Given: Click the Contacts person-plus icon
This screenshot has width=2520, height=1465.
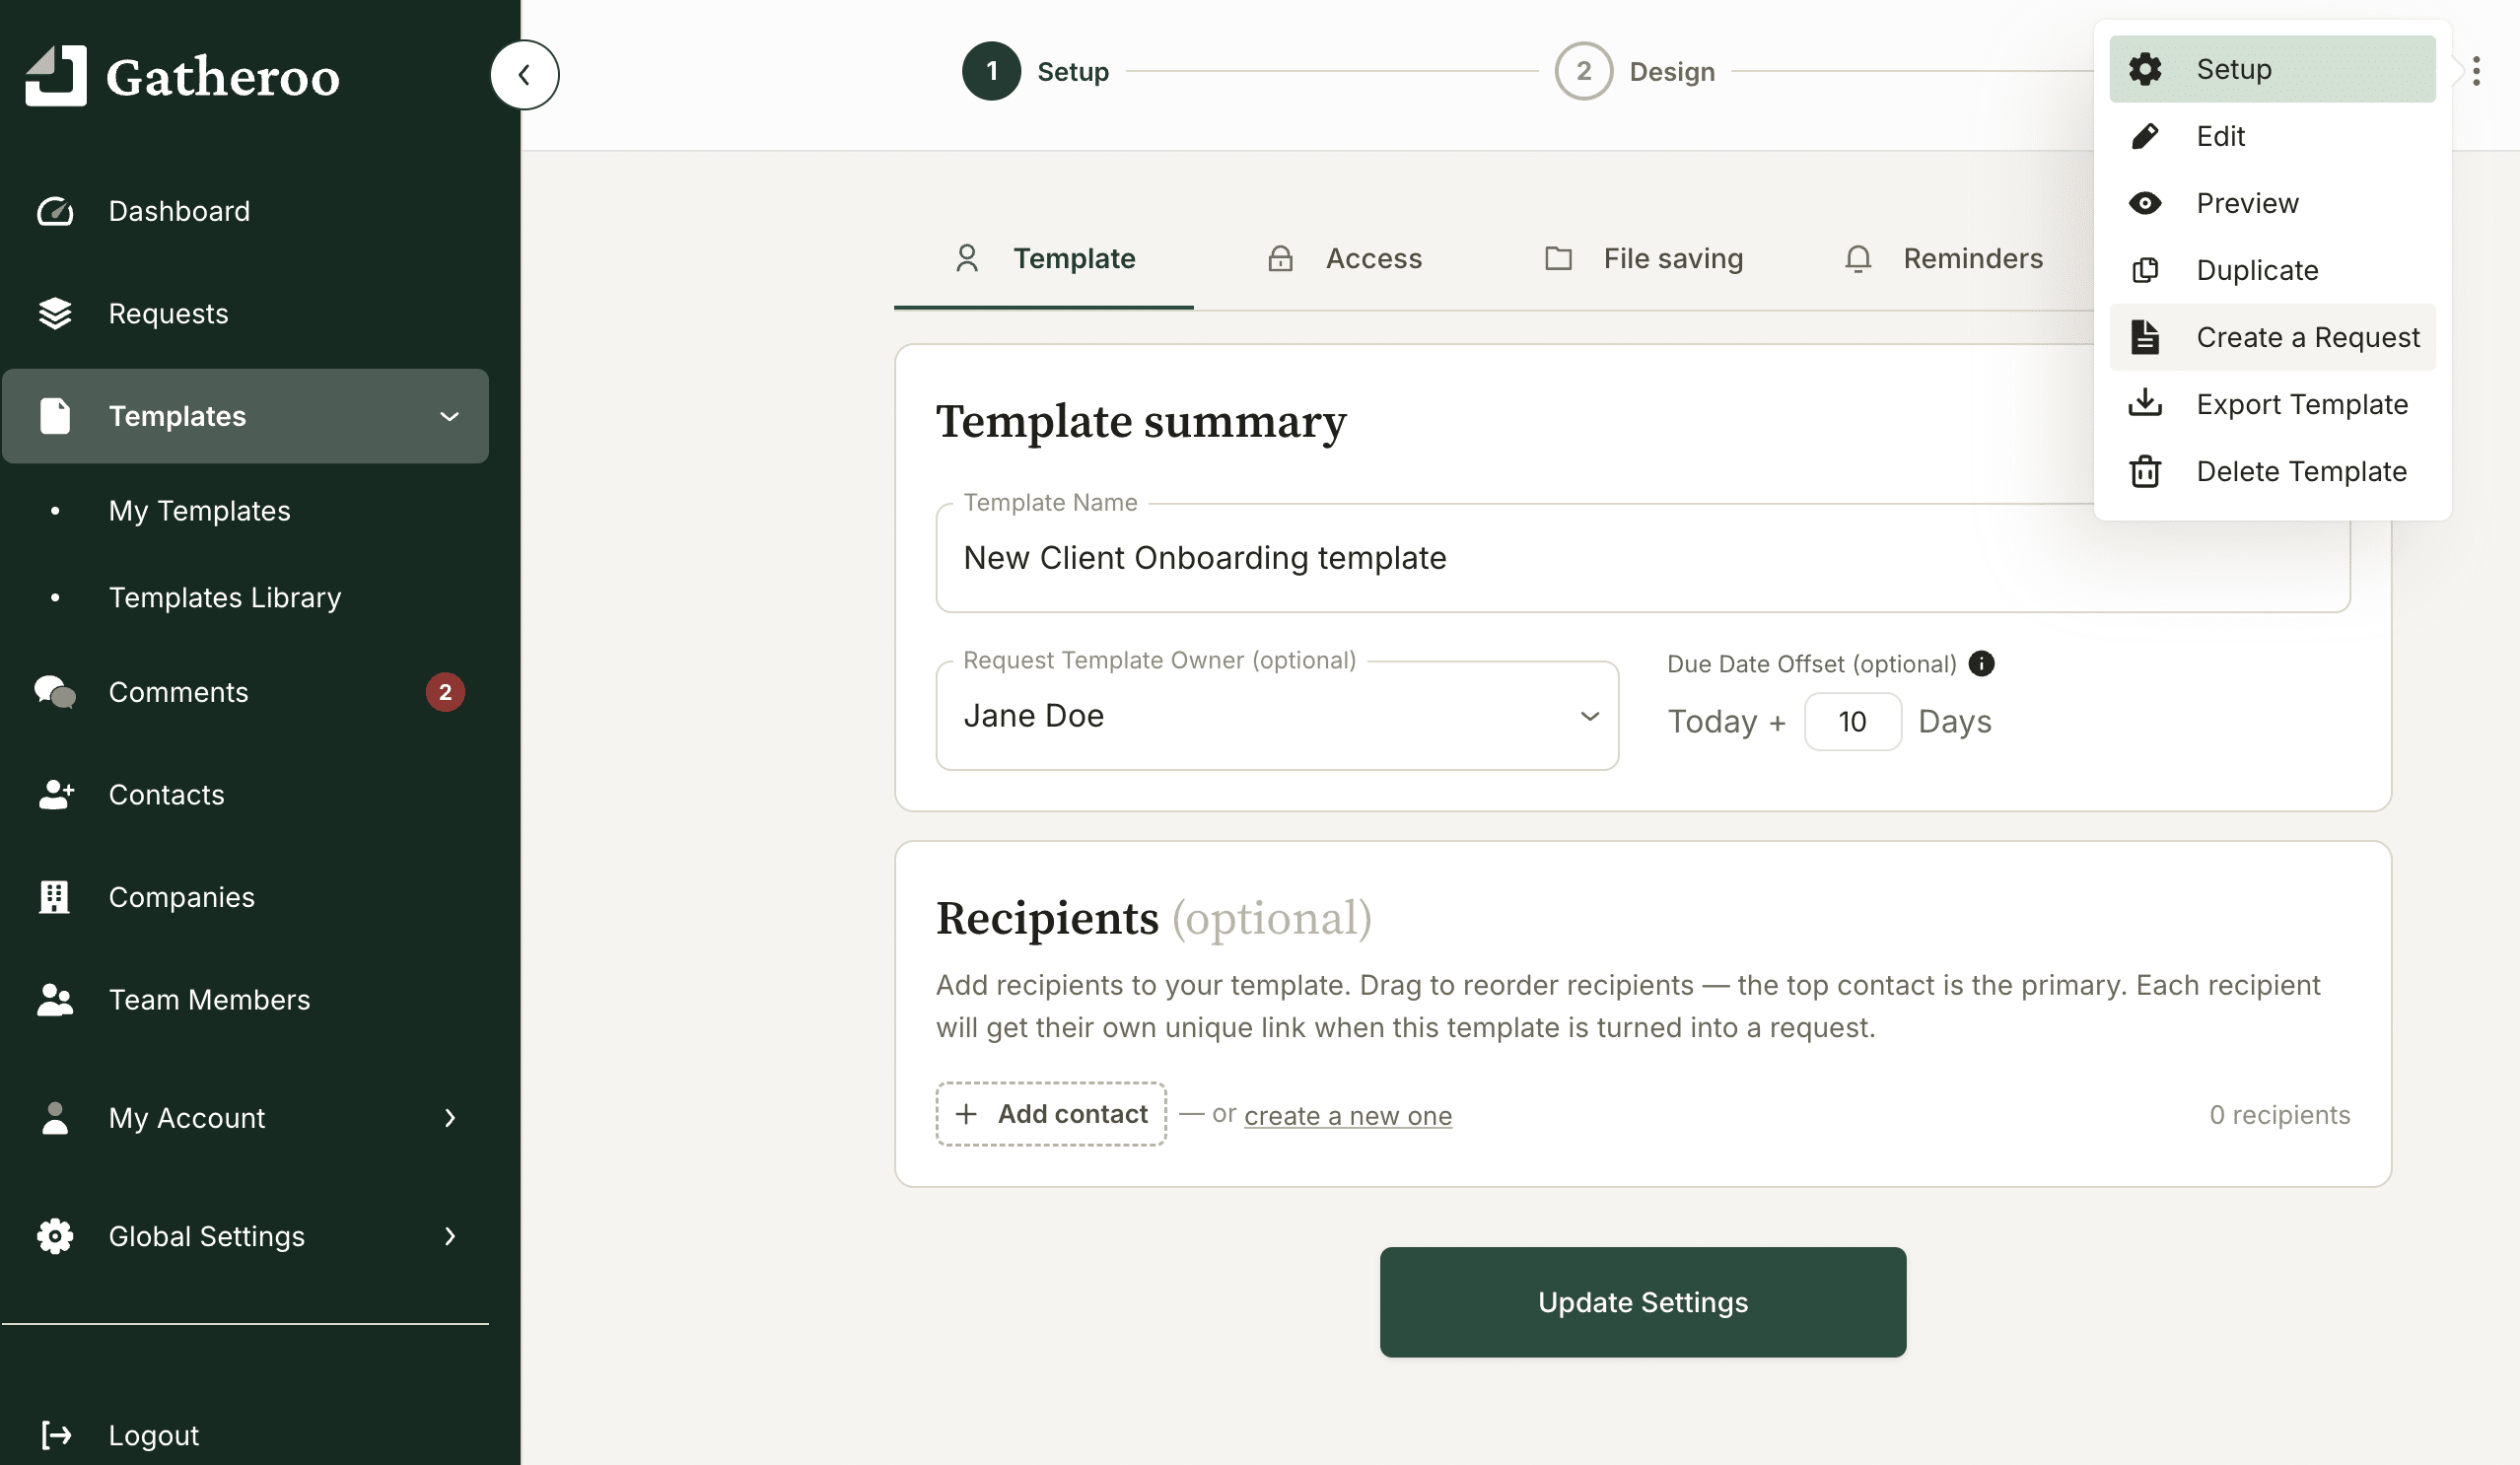Looking at the screenshot, I should pos(56,795).
